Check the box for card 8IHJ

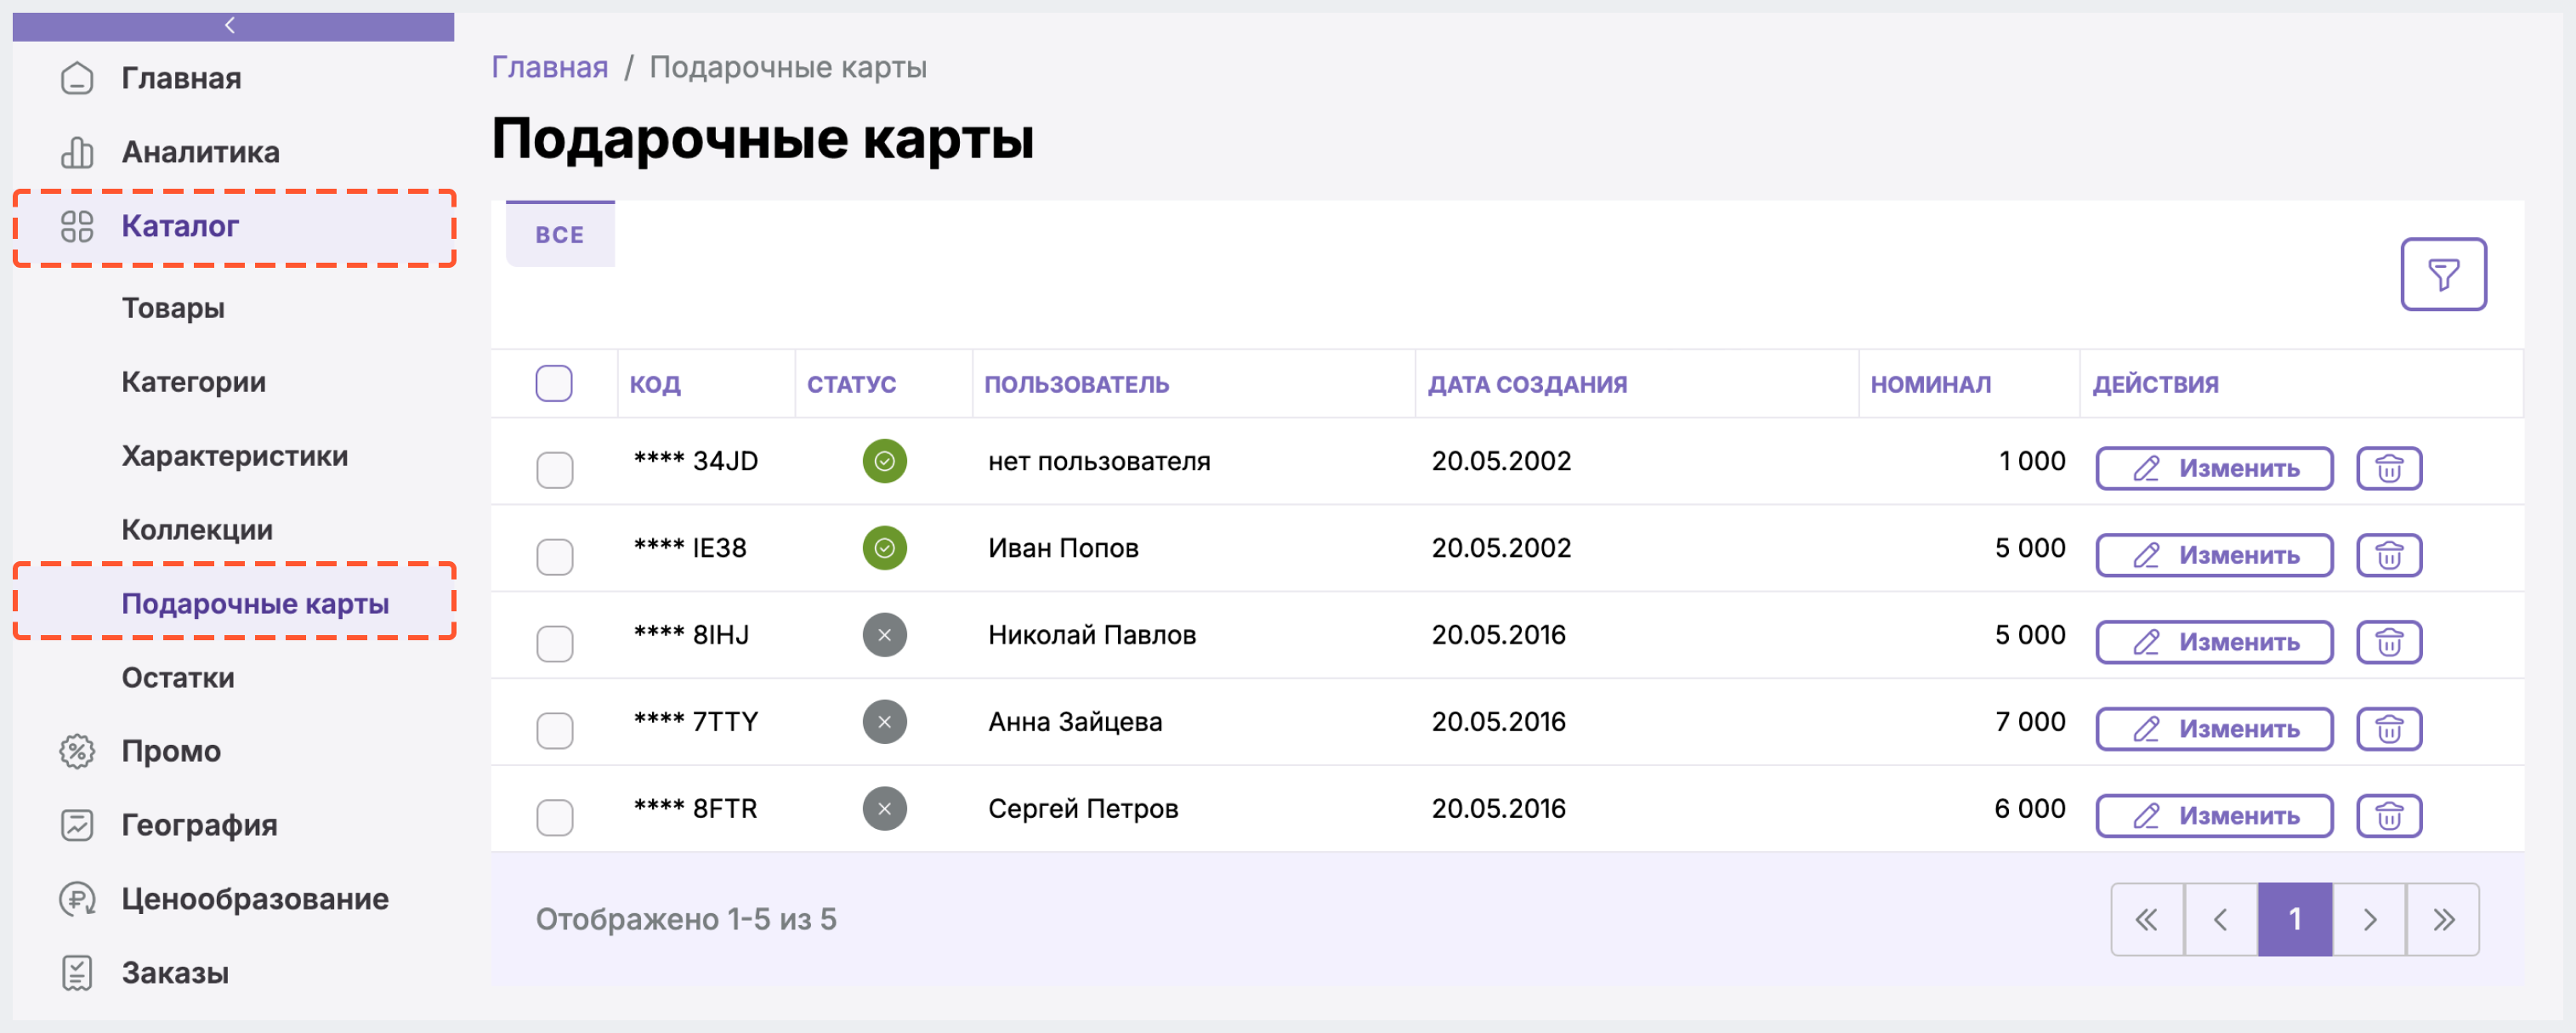[x=554, y=644]
